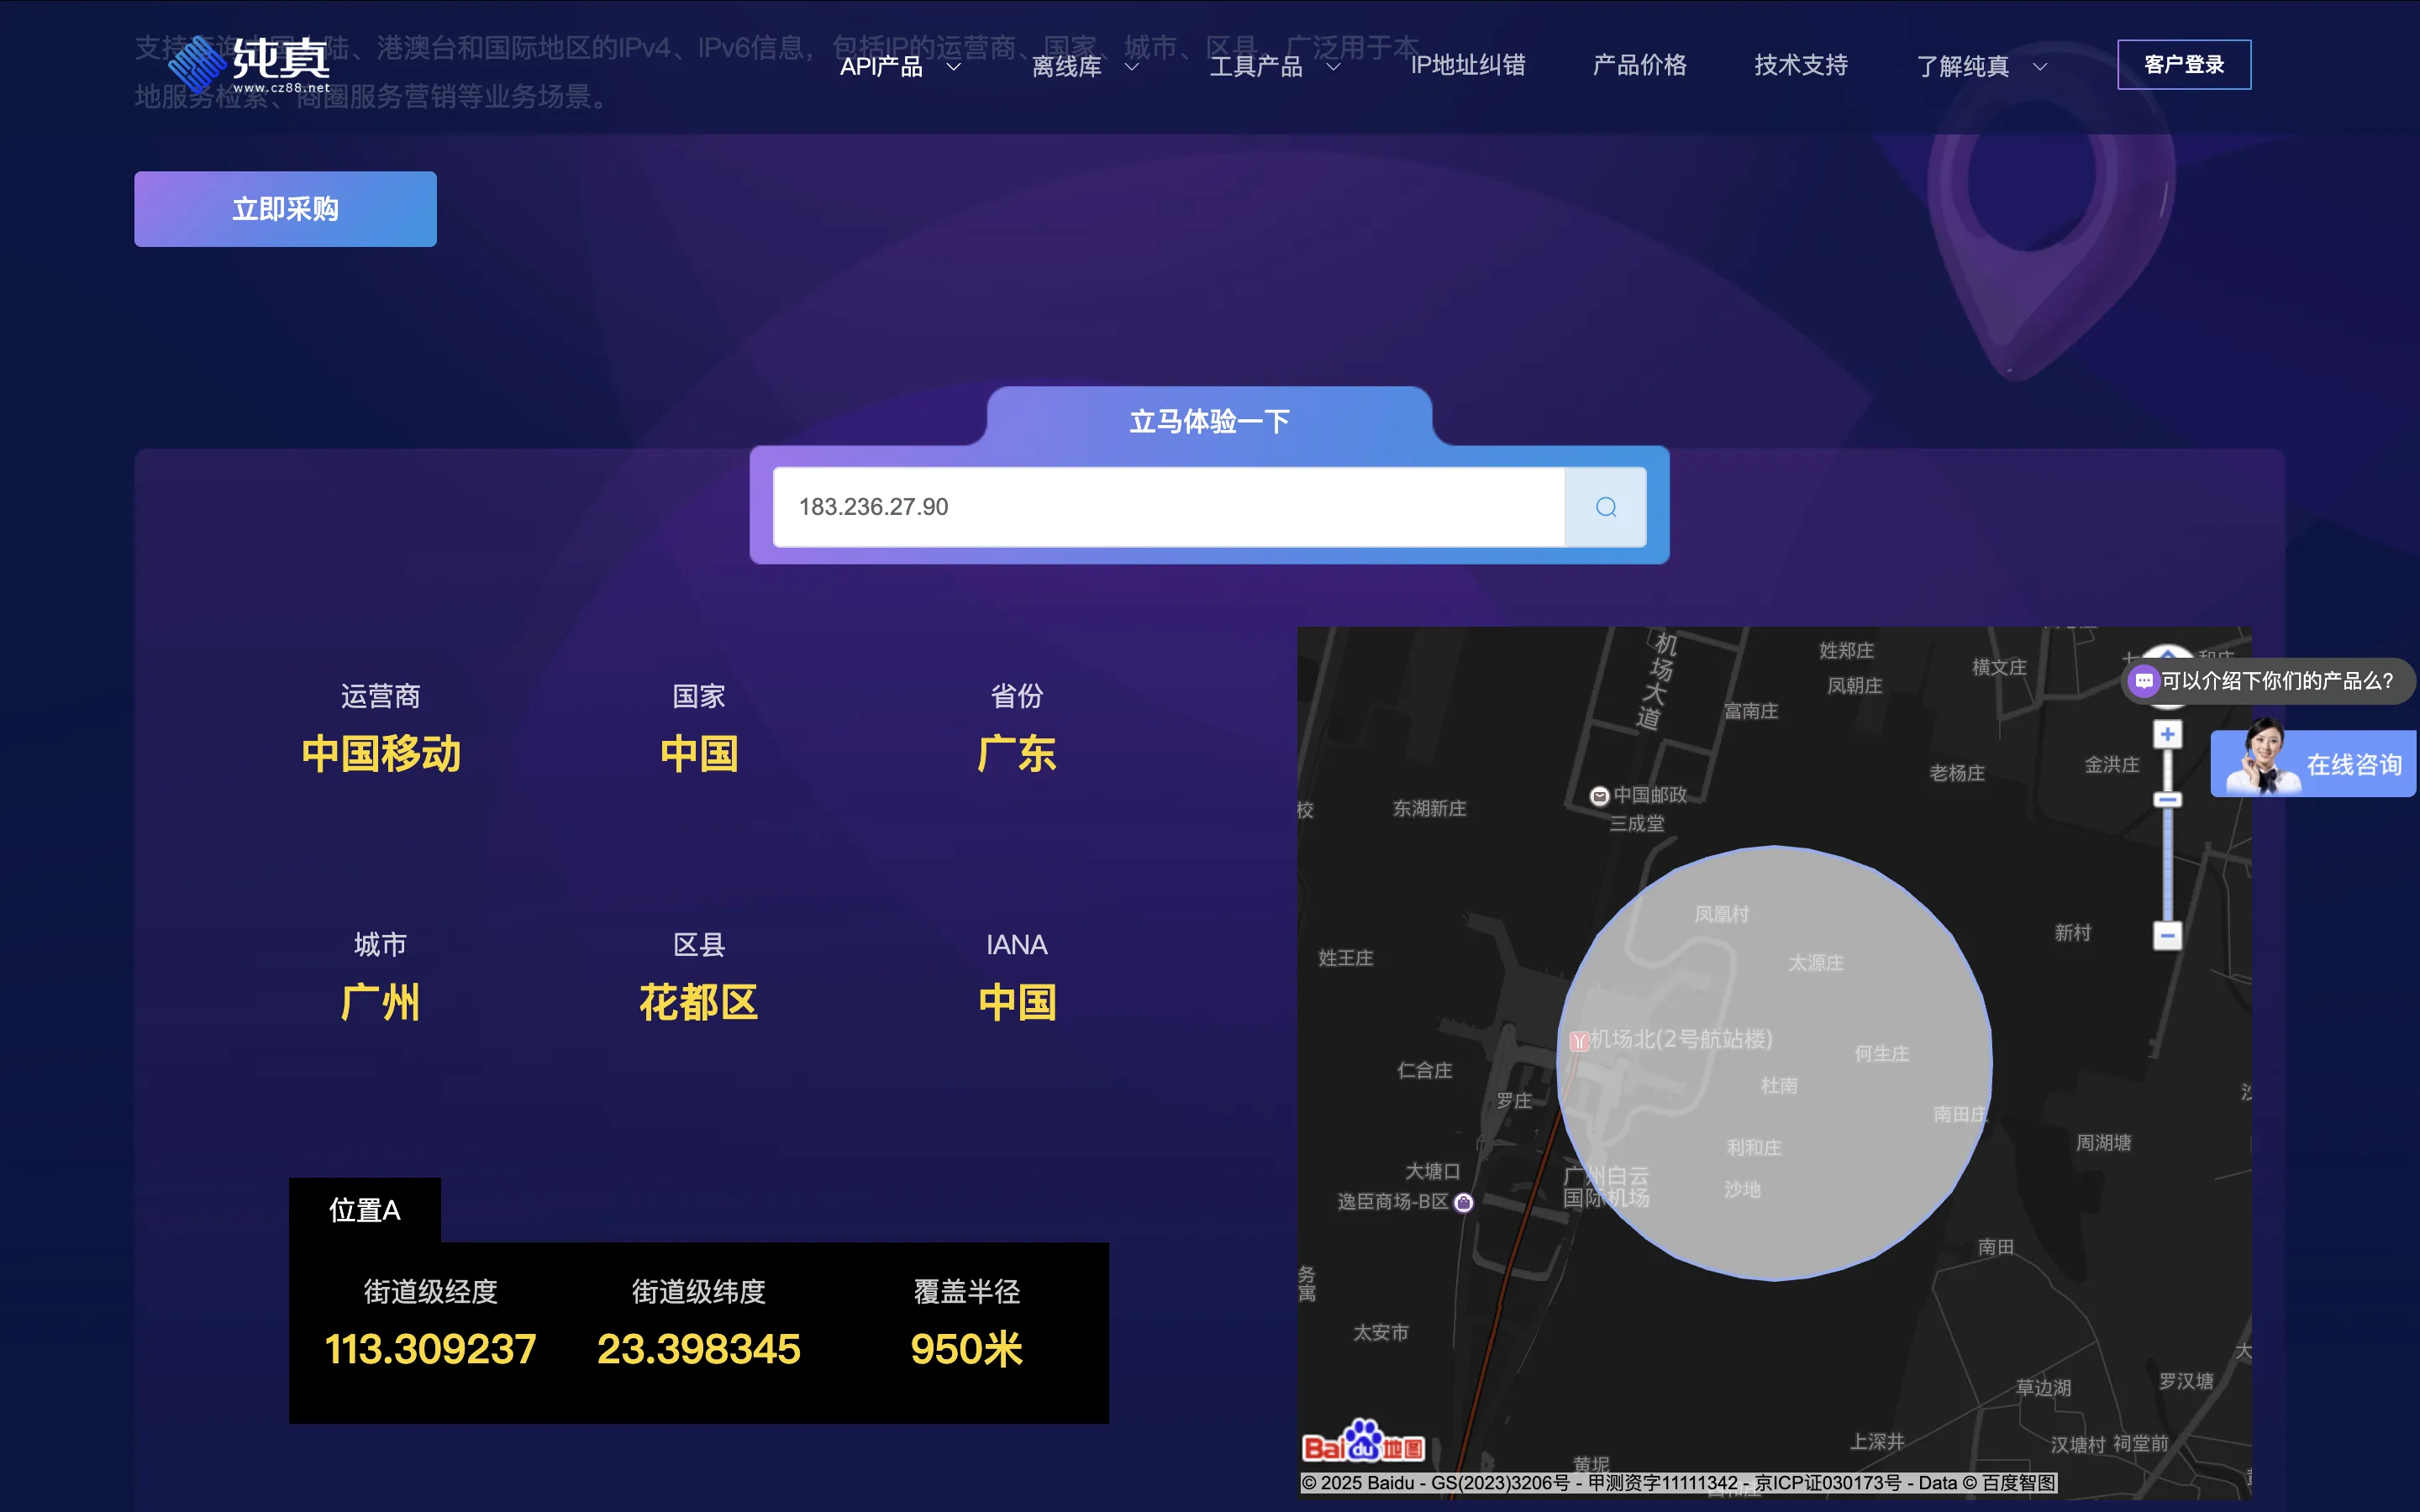Click the operator value 中国移动

pyautogui.click(x=381, y=753)
